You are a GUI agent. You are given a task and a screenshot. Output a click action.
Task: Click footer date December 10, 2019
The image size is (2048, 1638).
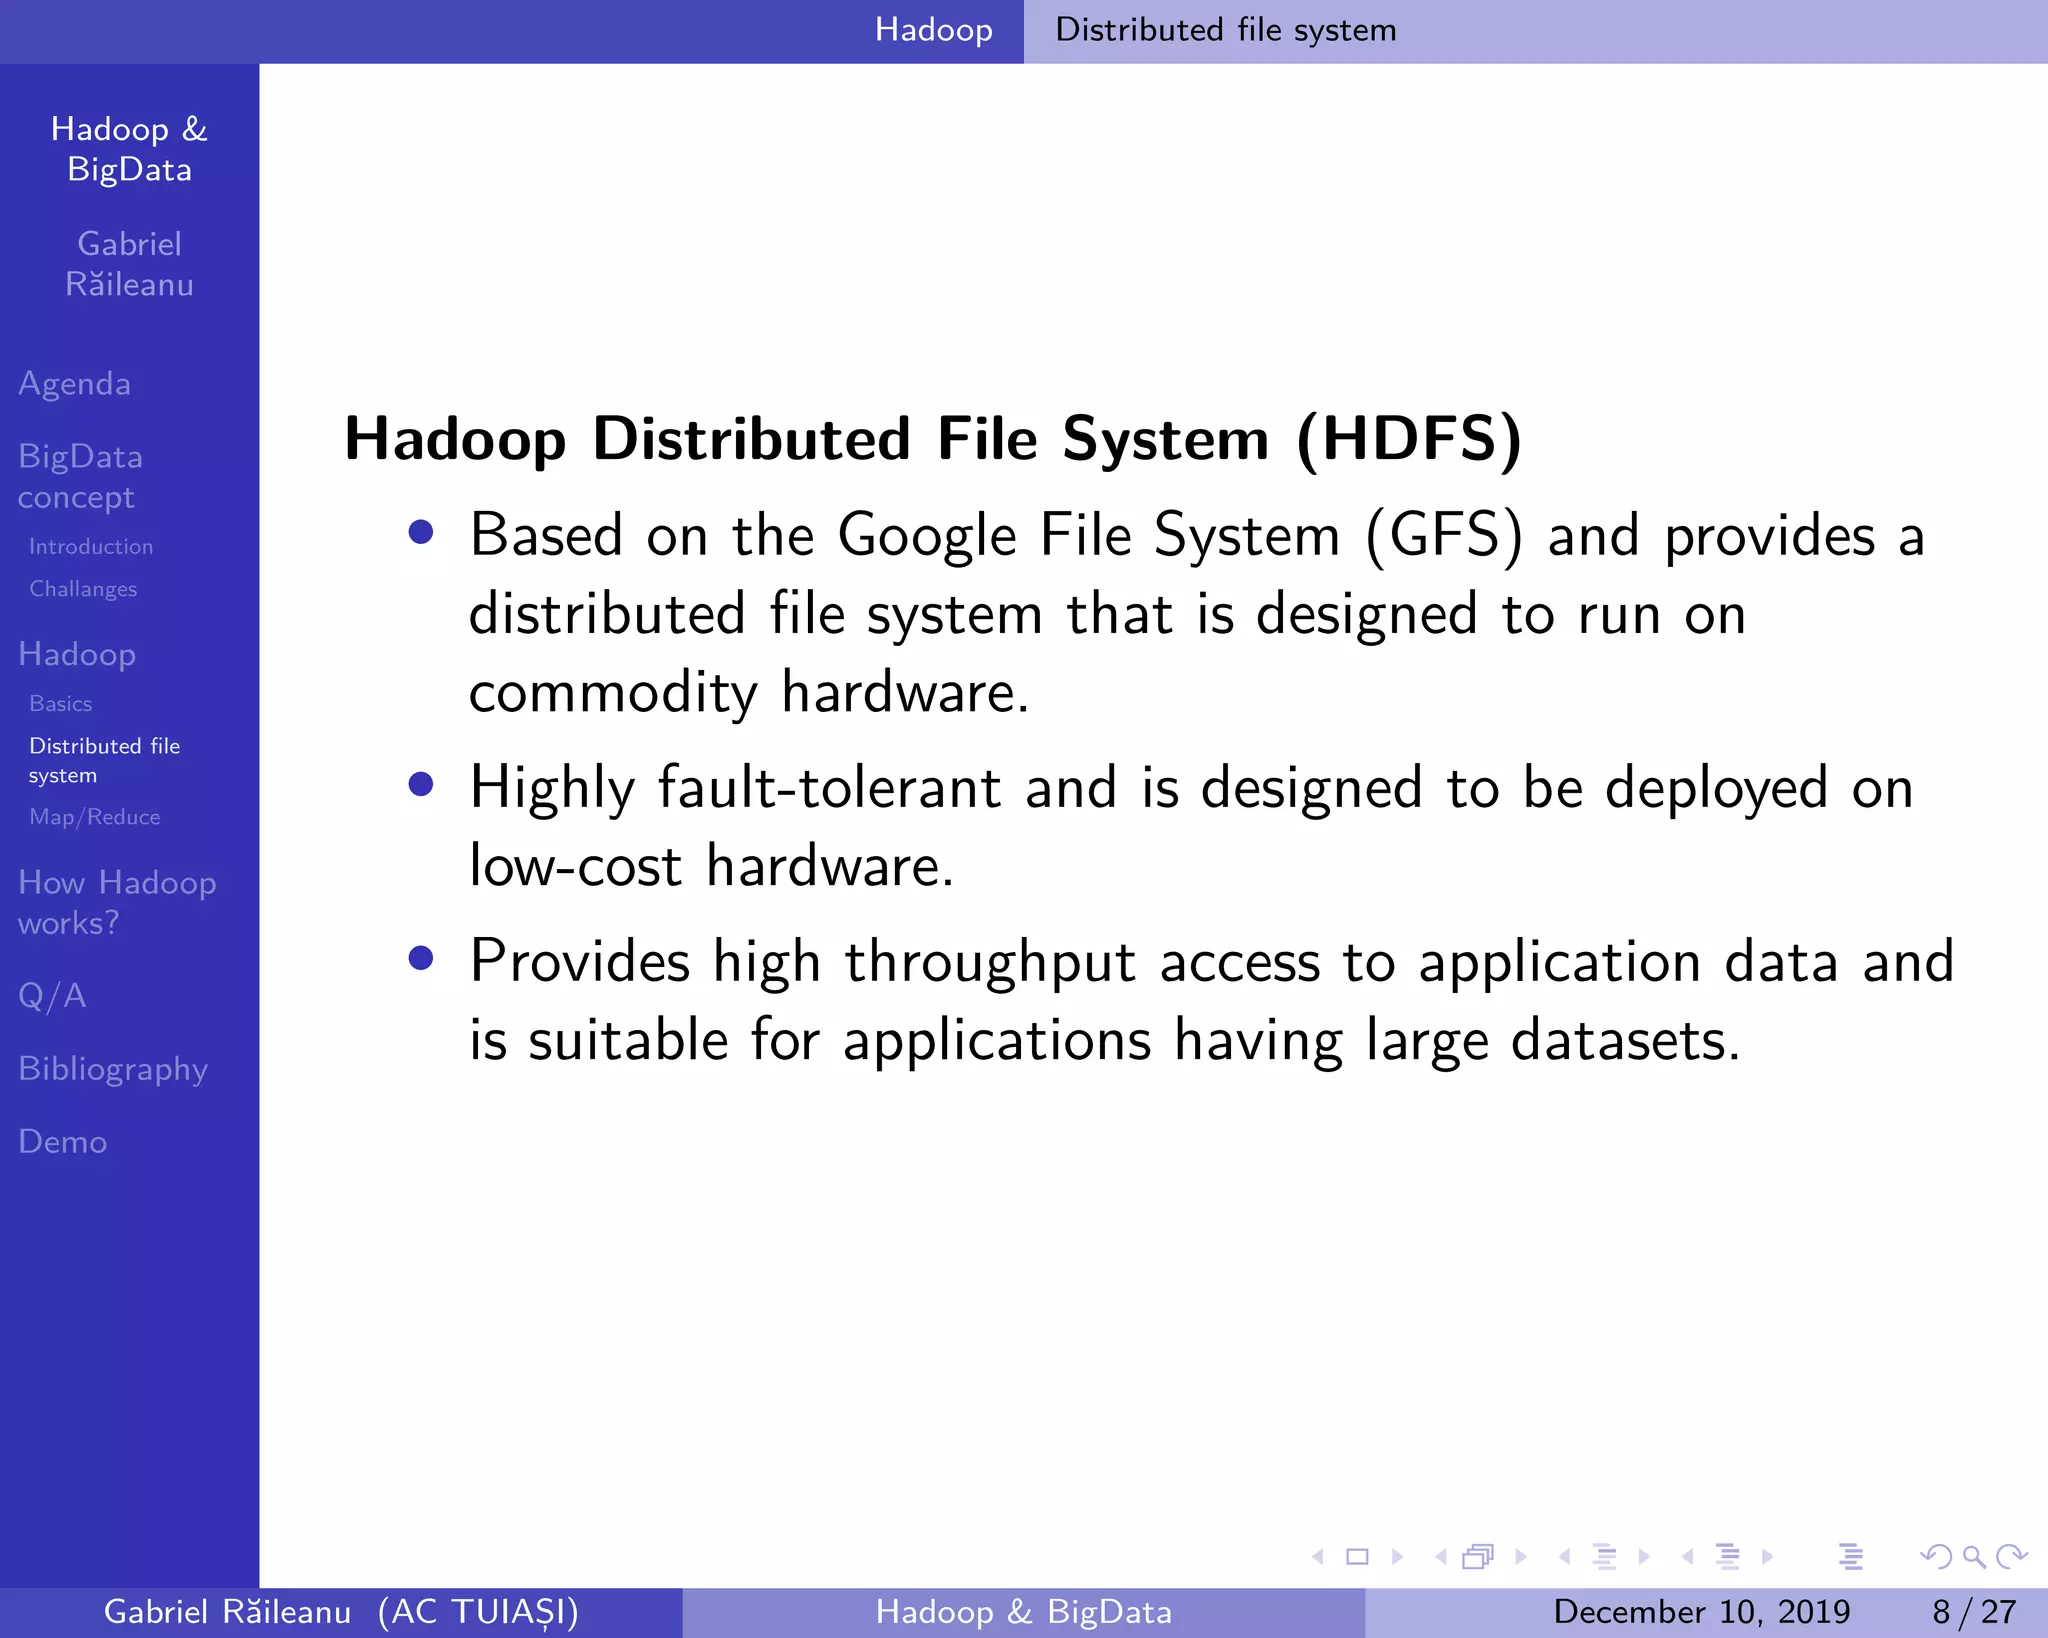click(x=1702, y=1612)
